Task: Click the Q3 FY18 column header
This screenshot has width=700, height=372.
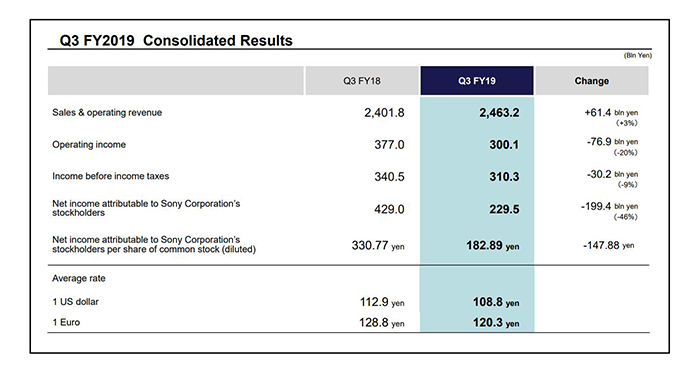Action: point(362,81)
